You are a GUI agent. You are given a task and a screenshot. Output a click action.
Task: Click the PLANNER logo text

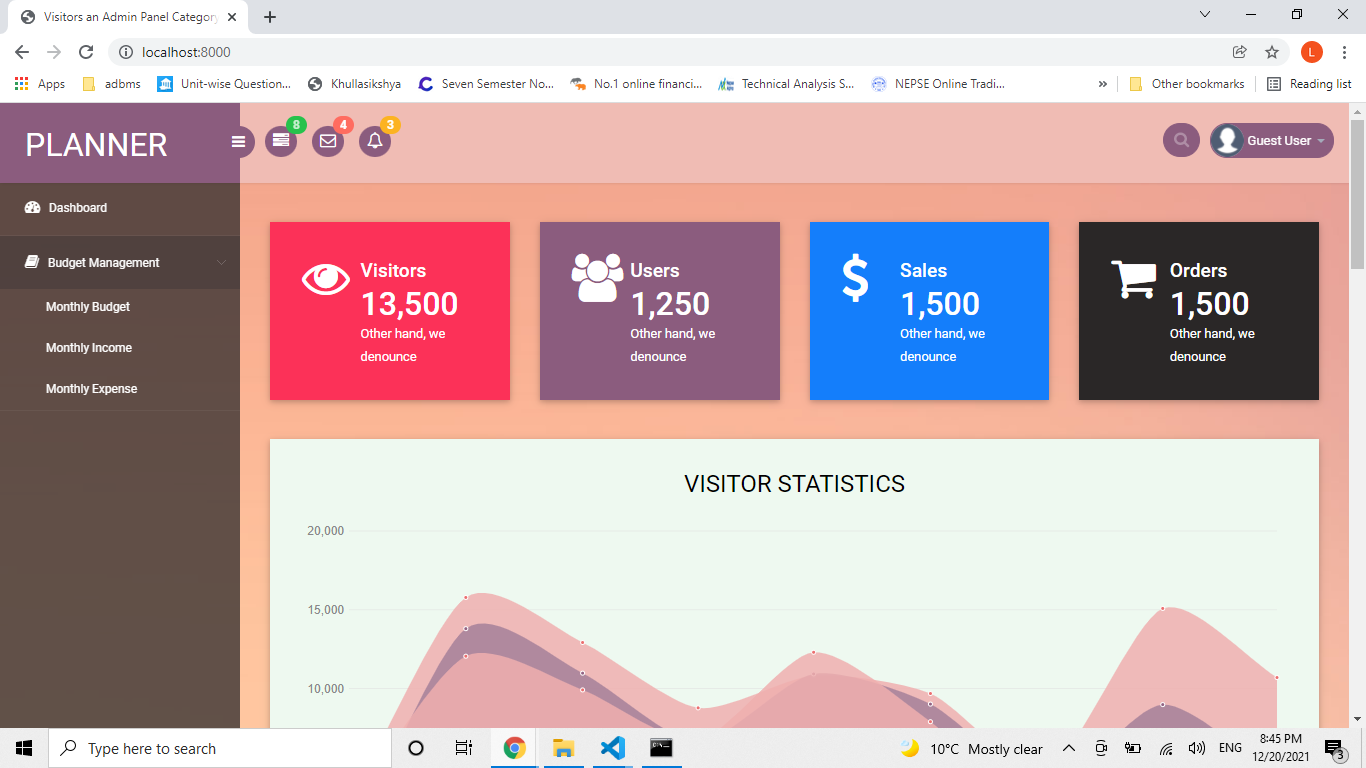96,145
